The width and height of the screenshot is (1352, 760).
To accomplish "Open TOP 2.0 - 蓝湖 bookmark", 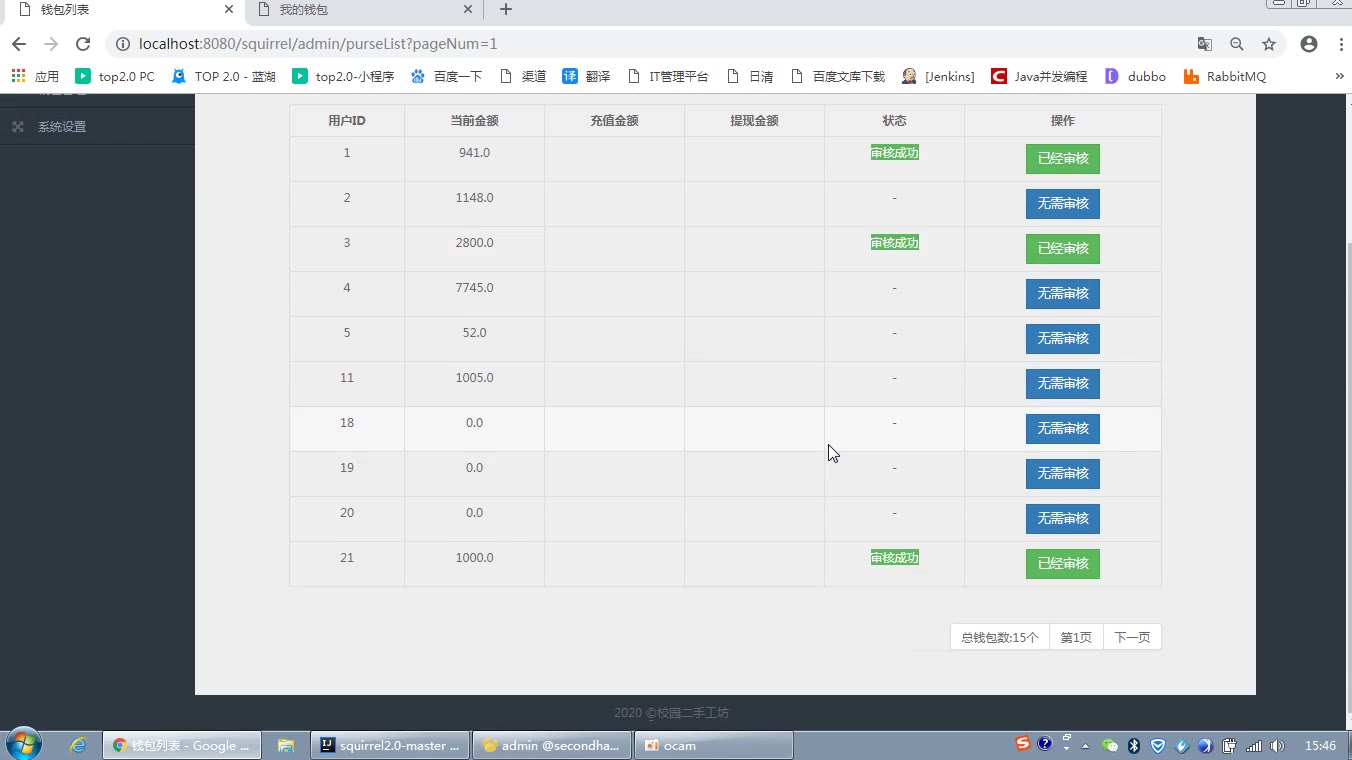I will pyautogui.click(x=224, y=76).
